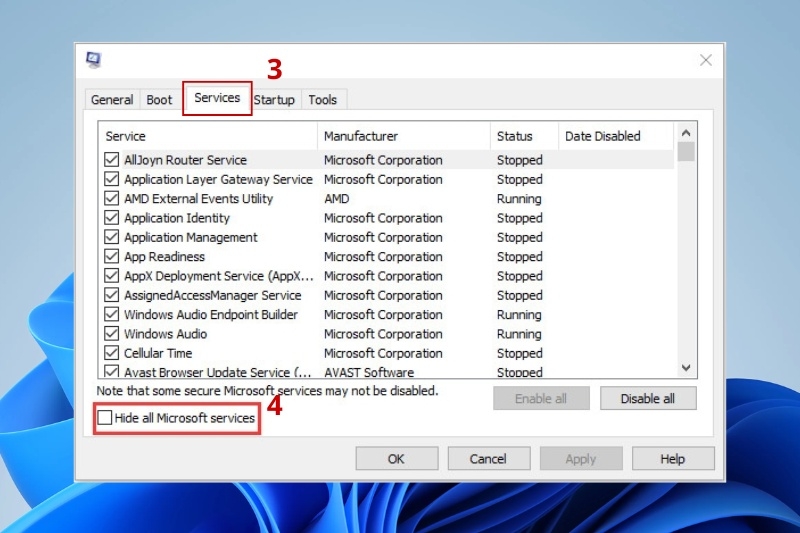Viewport: 800px width, 533px height.
Task: Select the Application Identity row text
Action: coord(177,218)
